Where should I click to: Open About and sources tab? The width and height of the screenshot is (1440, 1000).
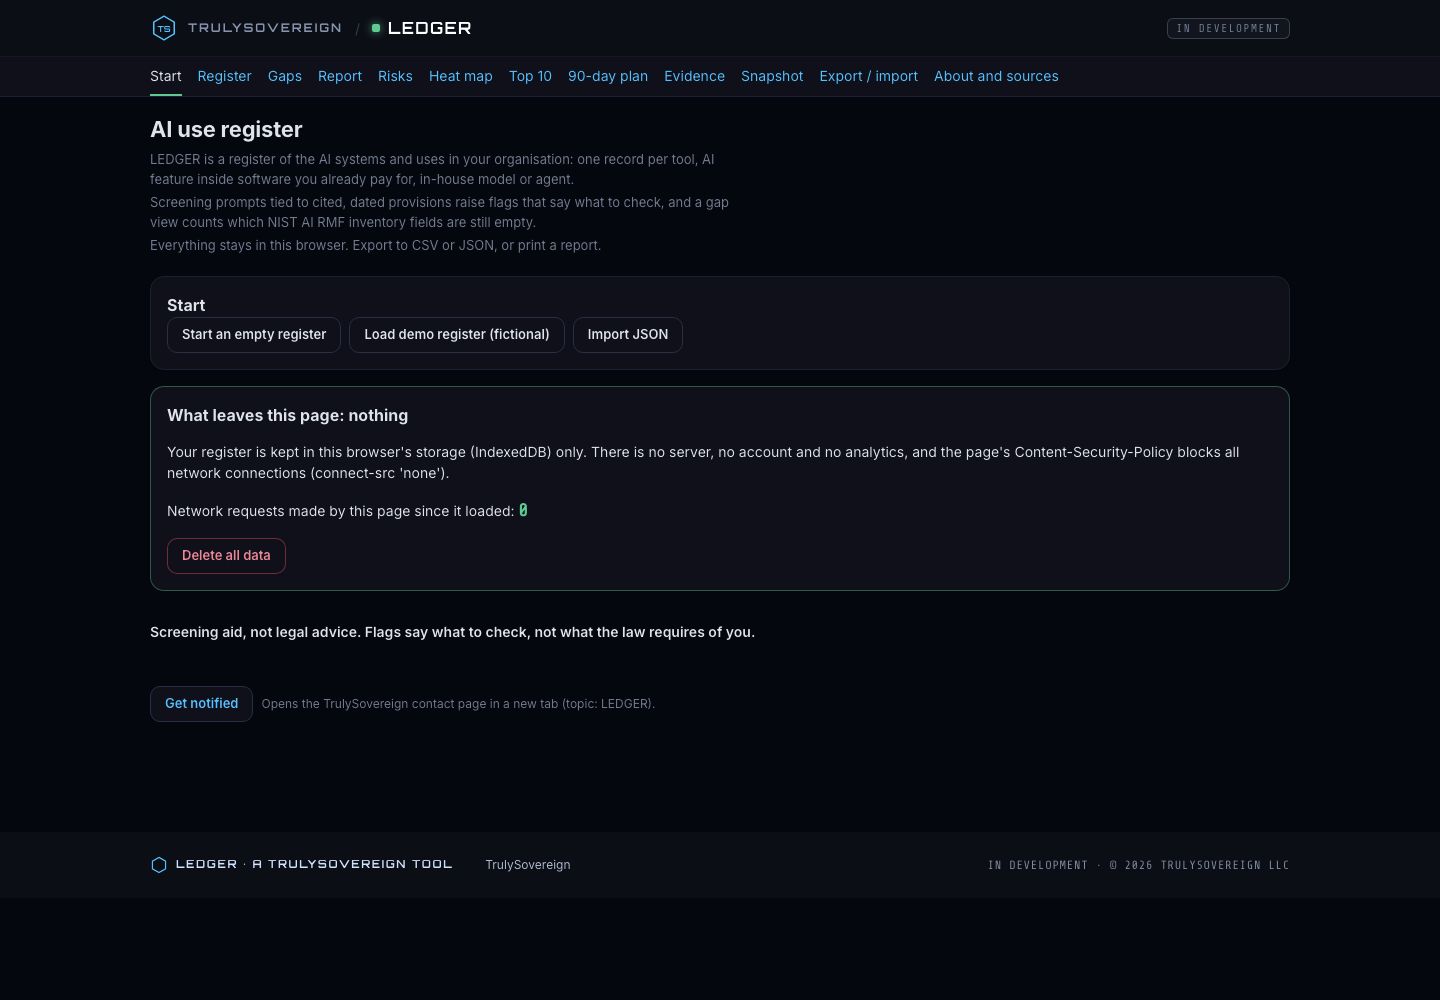click(x=996, y=76)
